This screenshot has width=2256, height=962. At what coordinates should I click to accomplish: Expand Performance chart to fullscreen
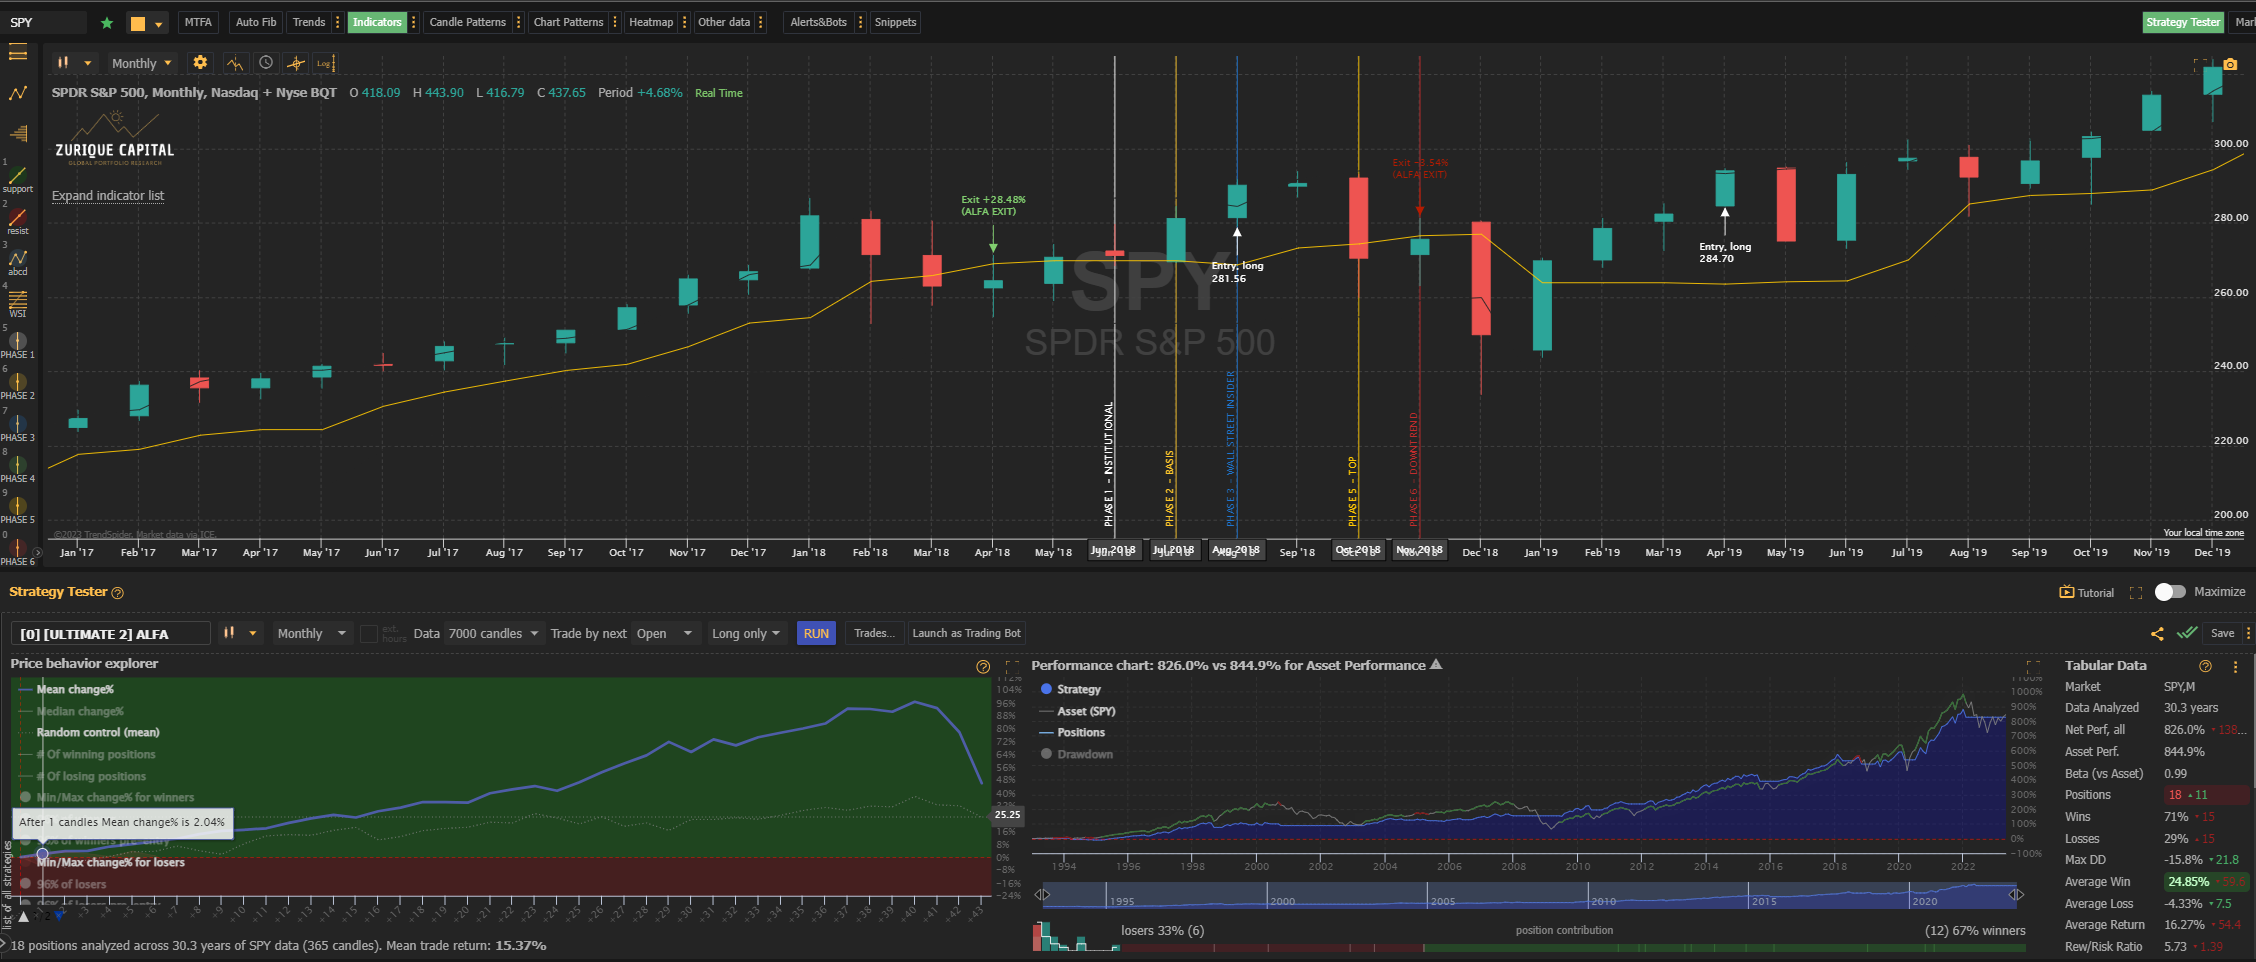[2033, 666]
